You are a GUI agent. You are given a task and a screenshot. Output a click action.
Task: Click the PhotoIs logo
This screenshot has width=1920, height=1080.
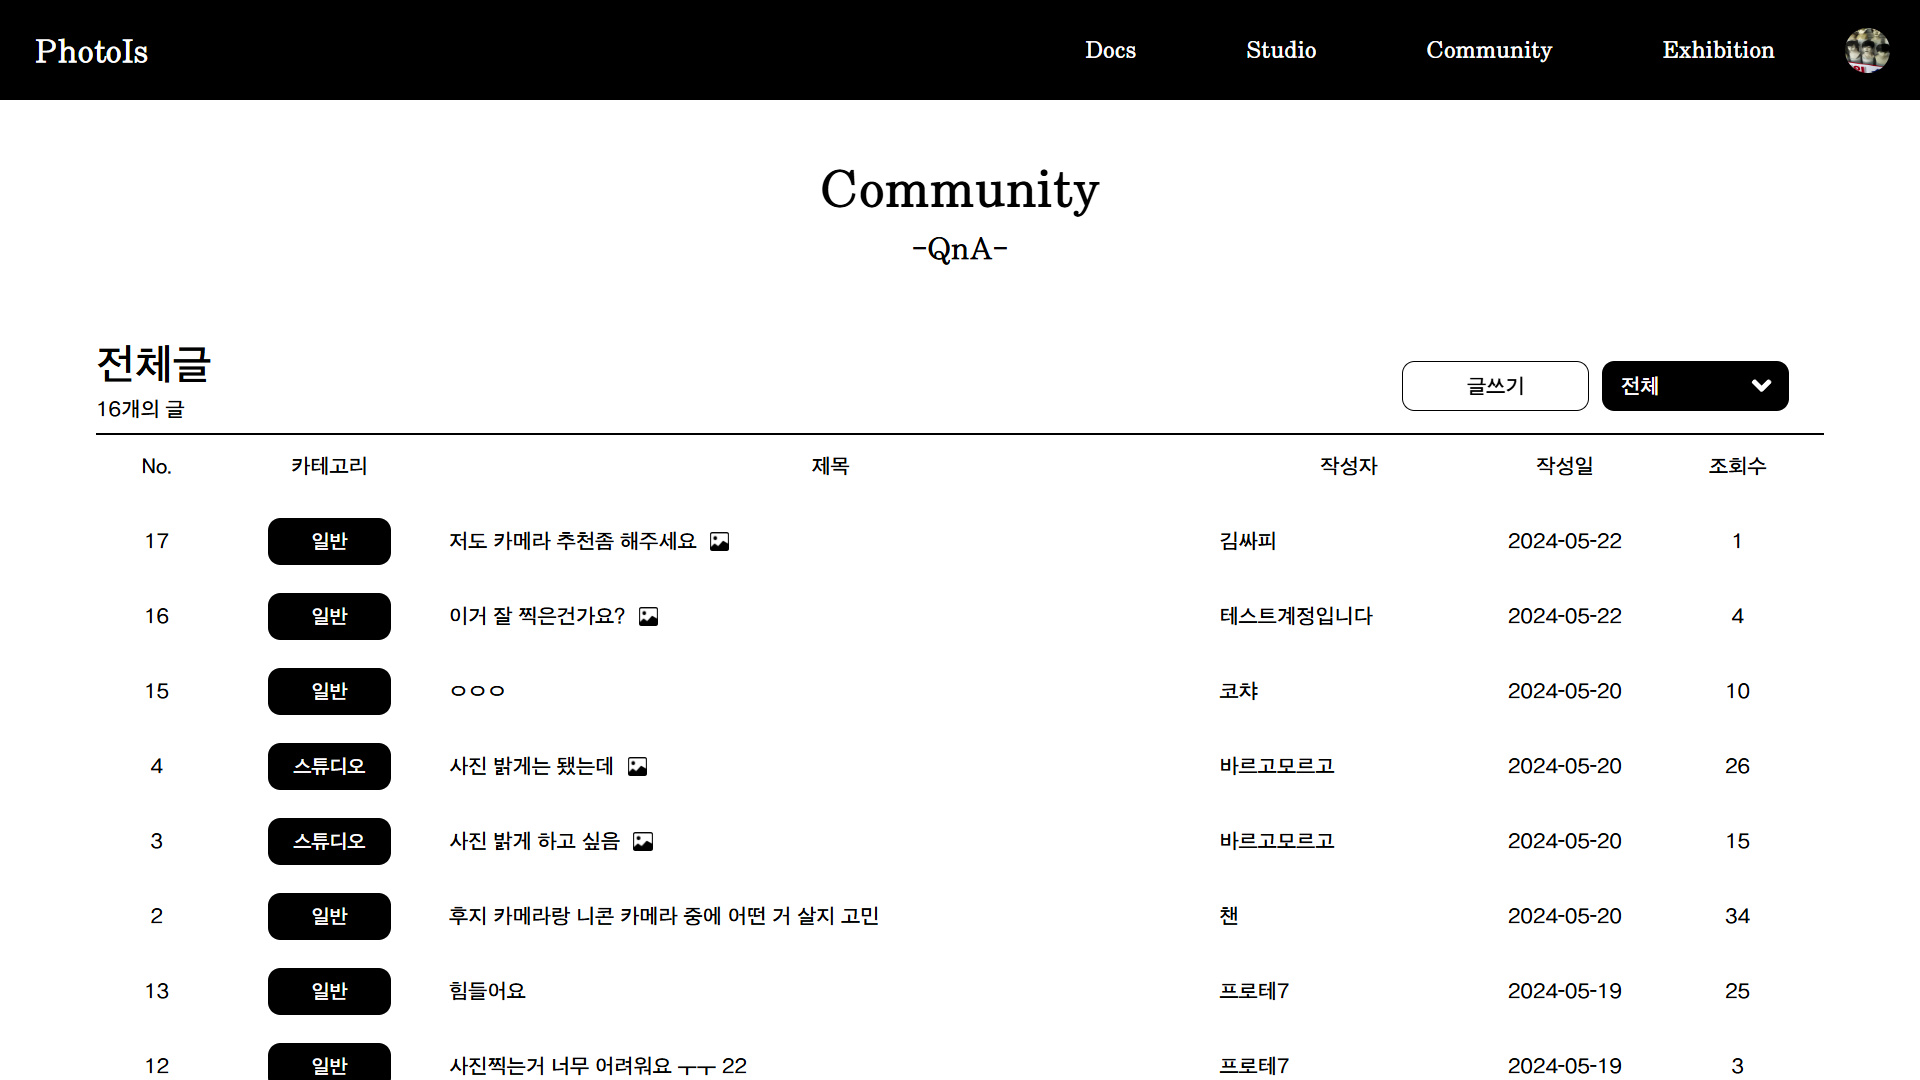pos(92,51)
